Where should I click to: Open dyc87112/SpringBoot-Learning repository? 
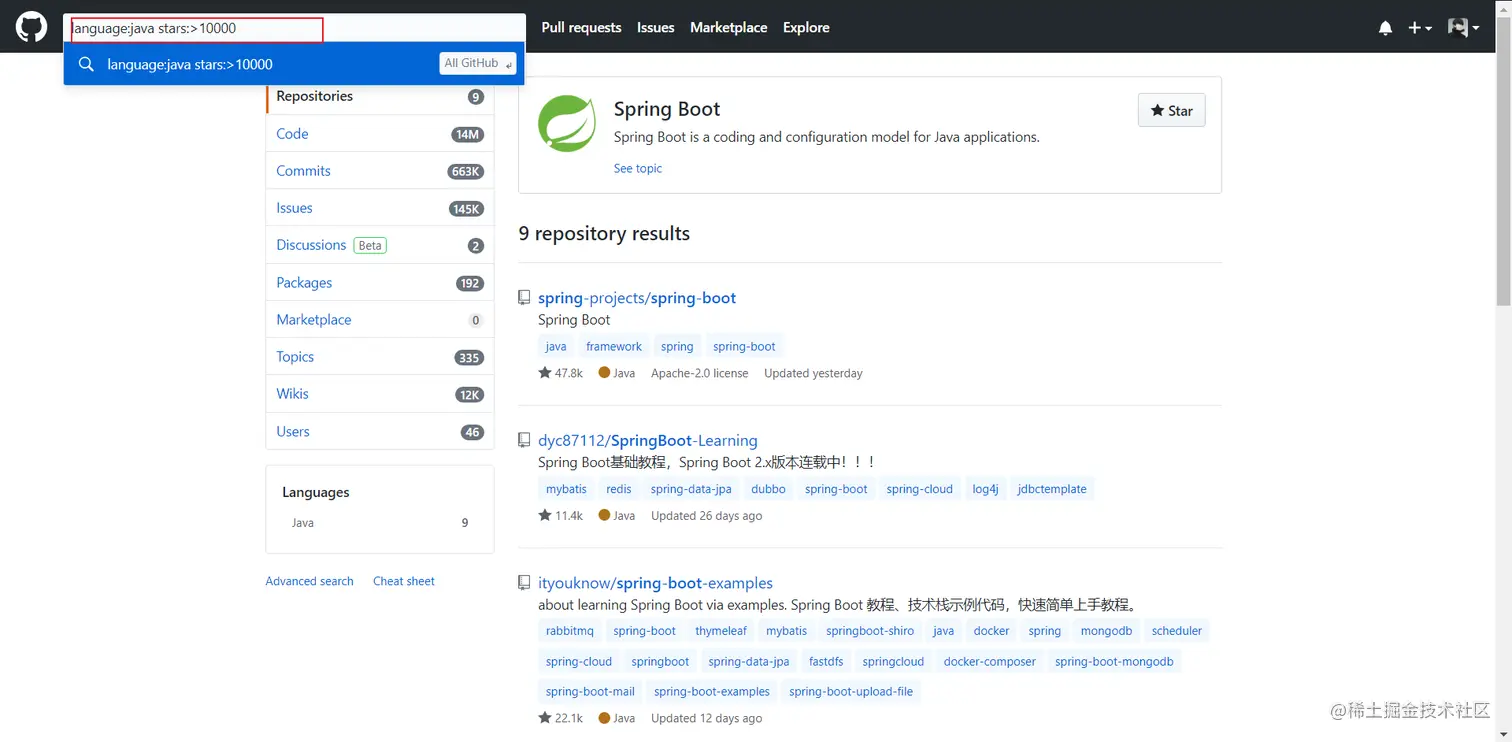pyautogui.click(x=648, y=440)
